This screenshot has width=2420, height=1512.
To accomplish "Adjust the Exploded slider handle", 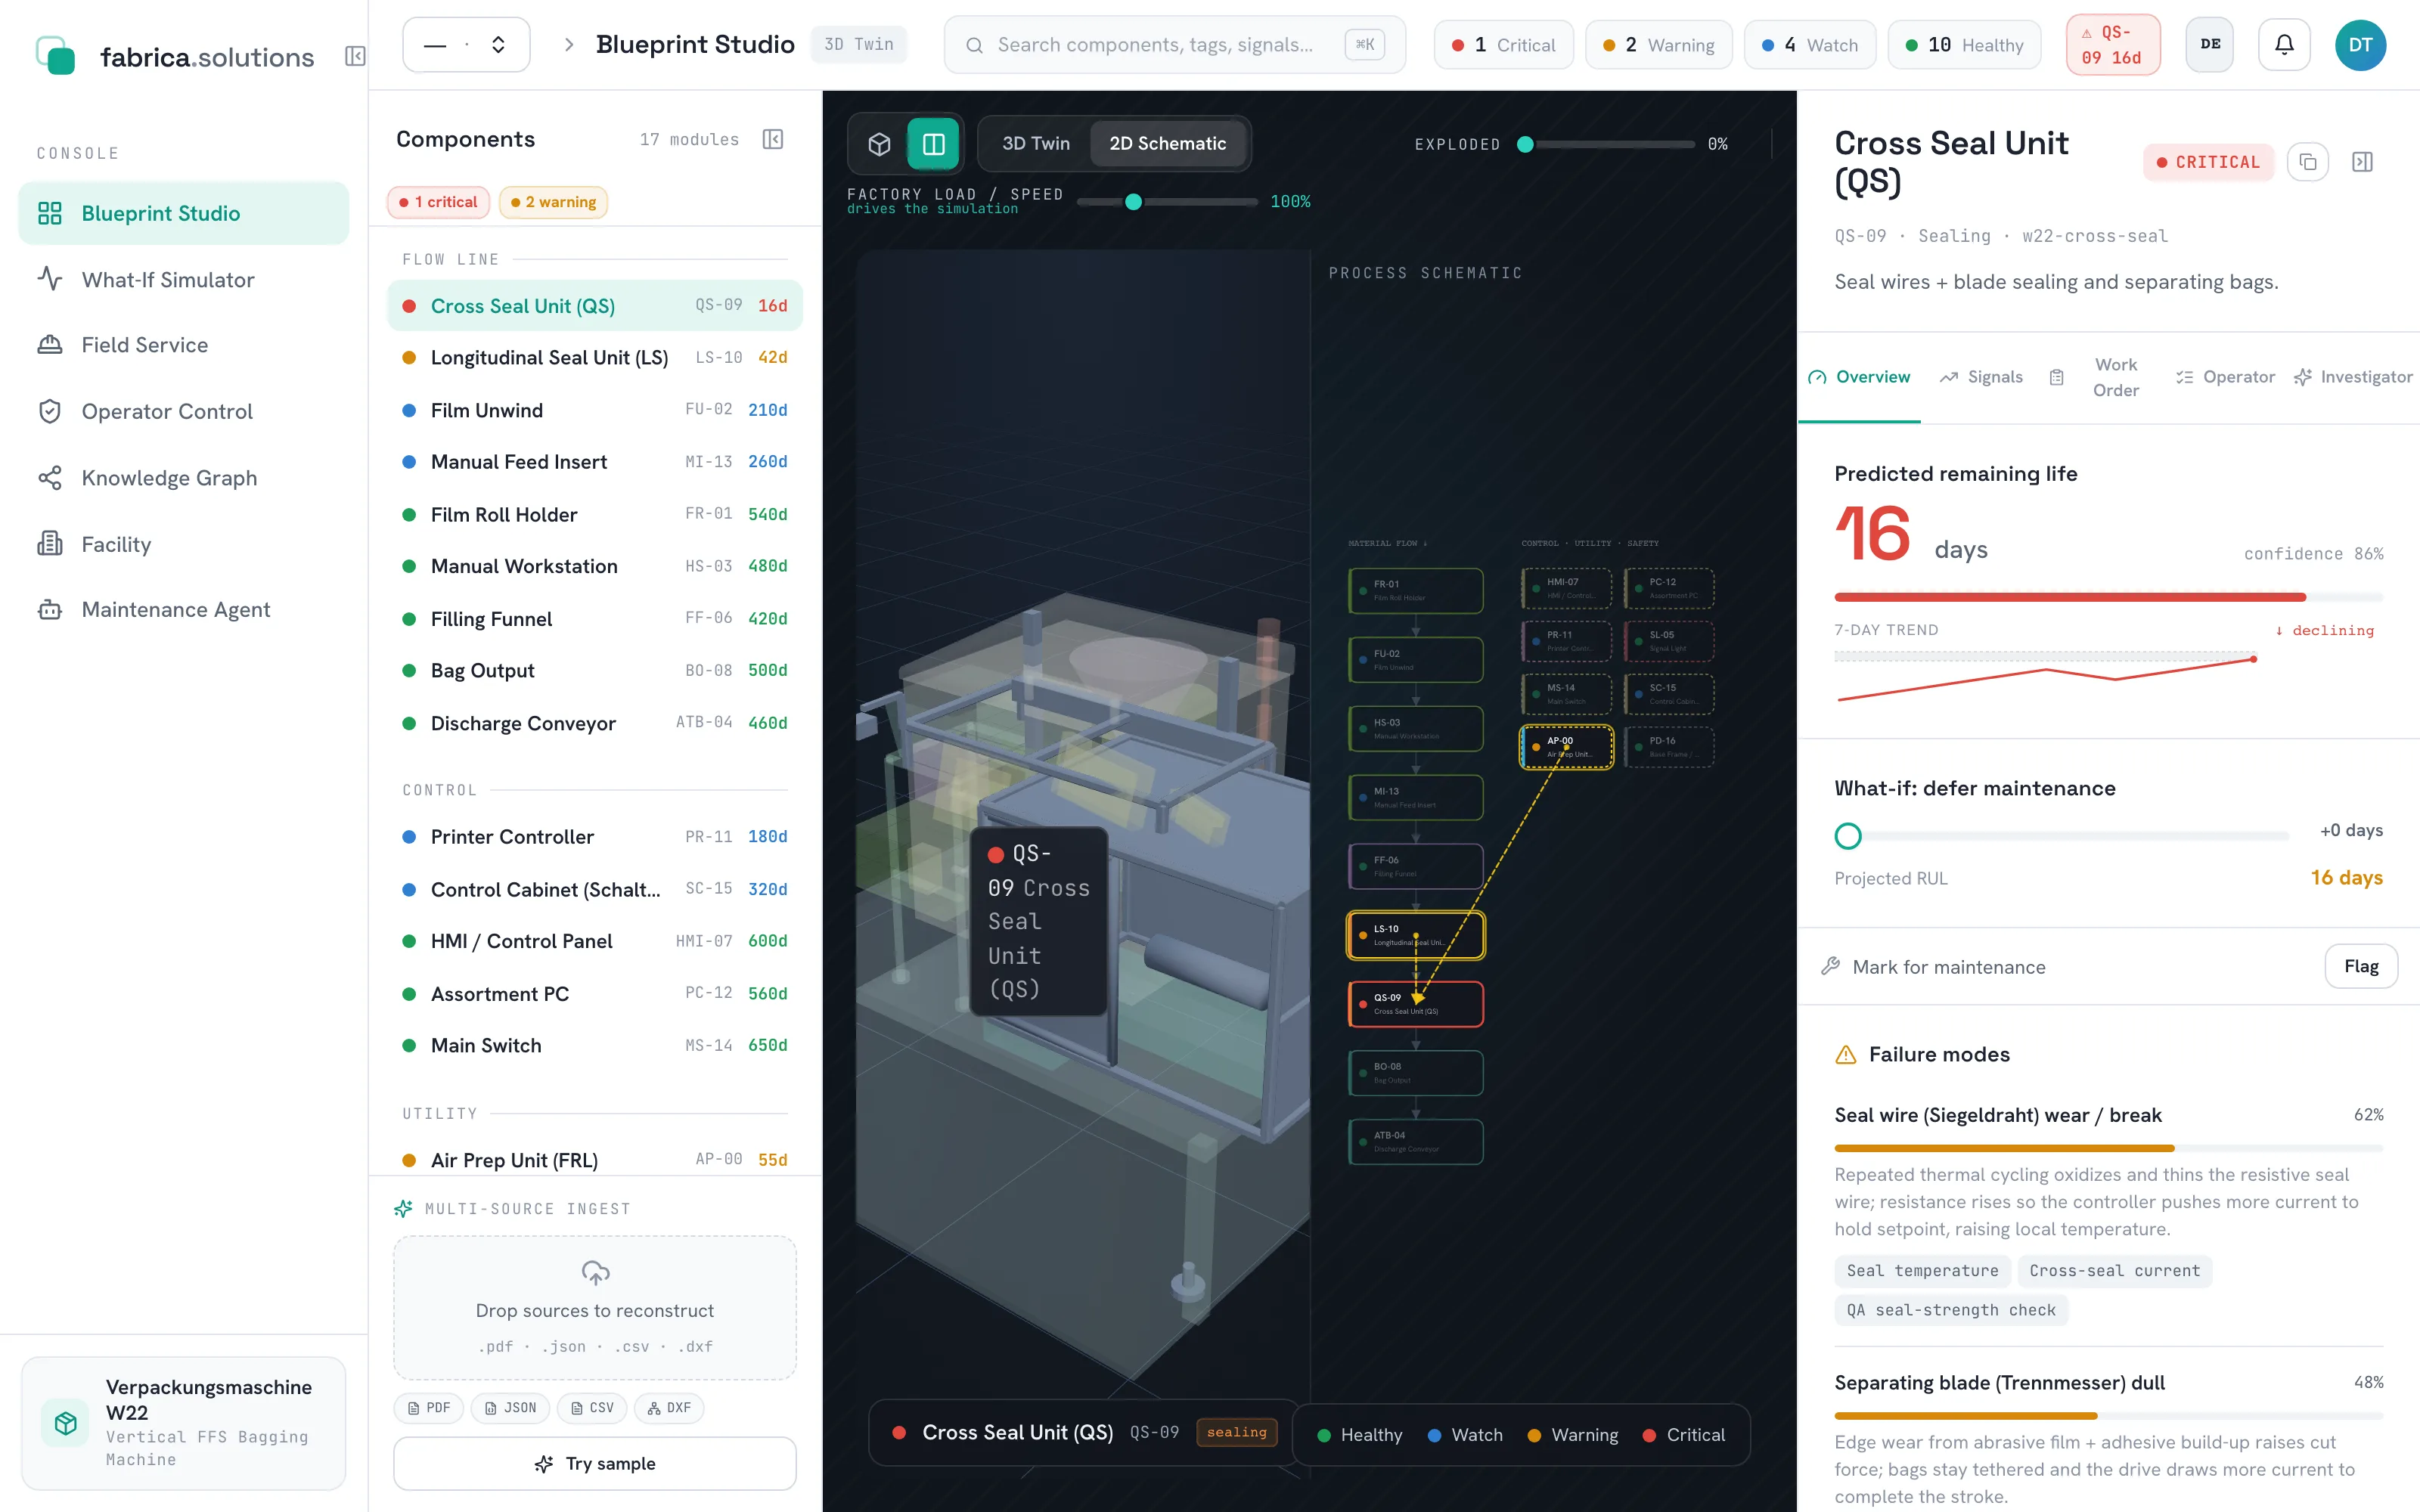I will tap(1525, 144).
